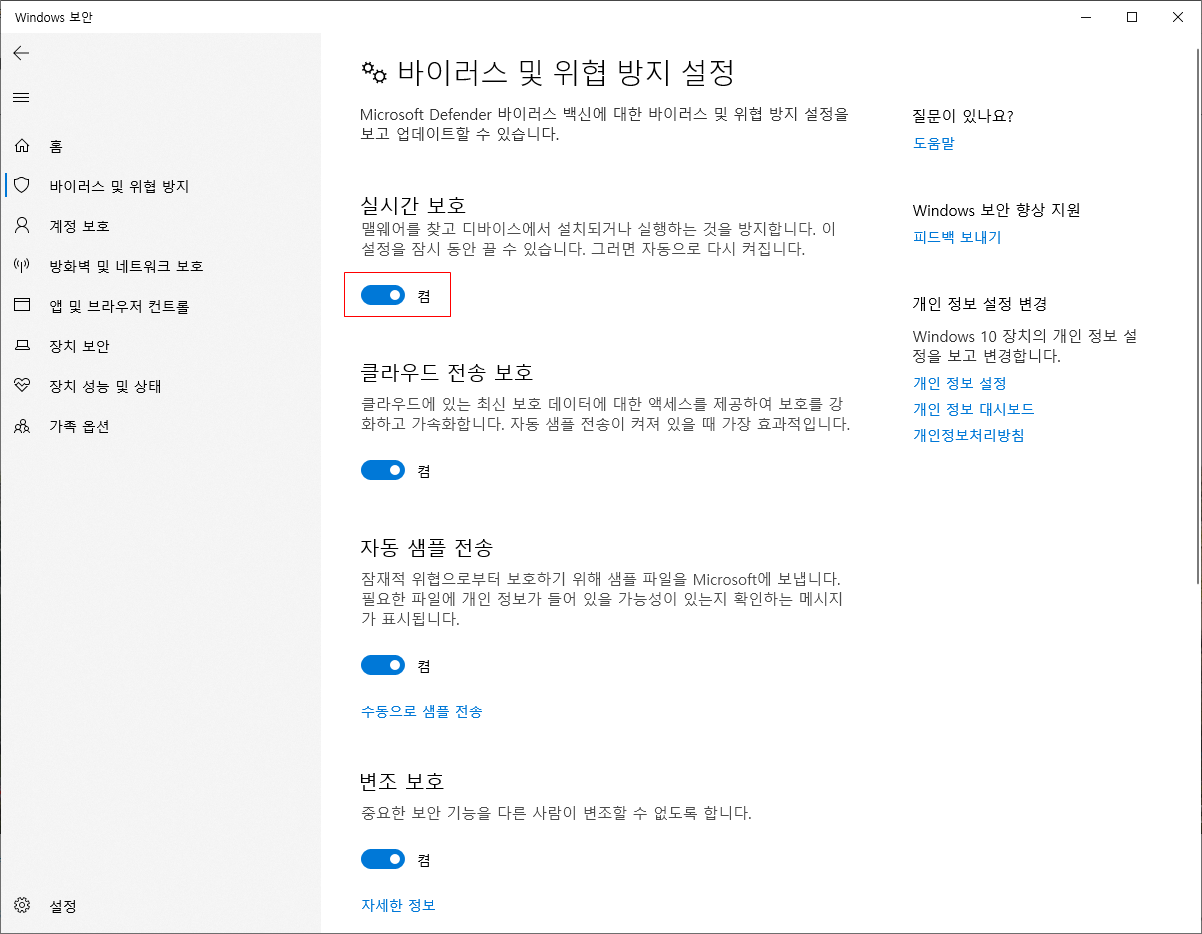Open the hamburger navigation menu

(x=21, y=97)
